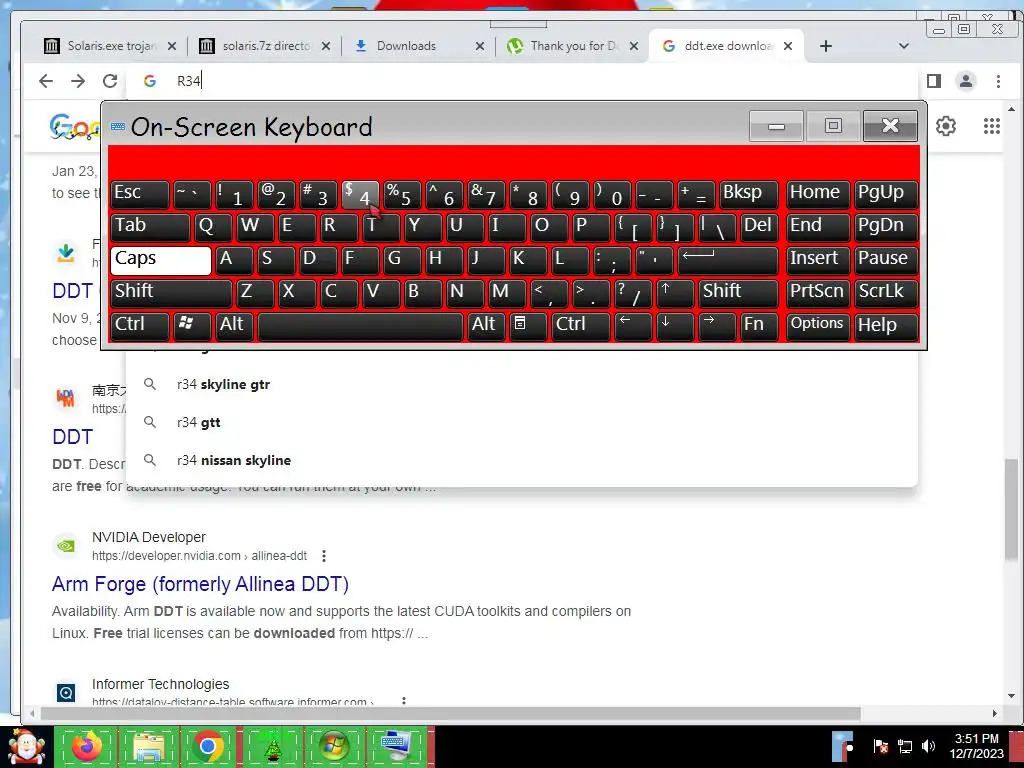Click the browser forward arrow

click(78, 81)
